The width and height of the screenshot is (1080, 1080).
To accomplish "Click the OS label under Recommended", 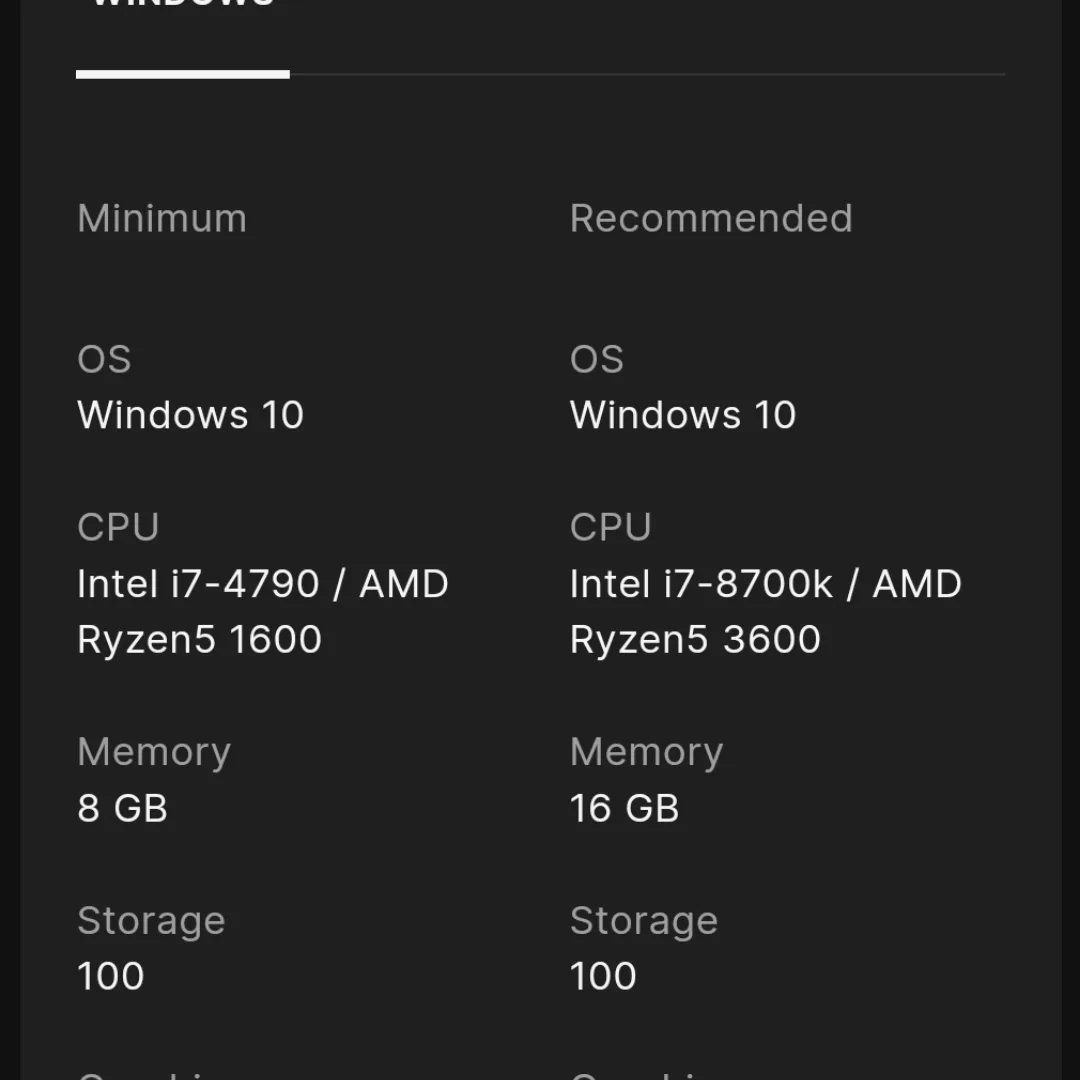I will pyautogui.click(x=596, y=359).
